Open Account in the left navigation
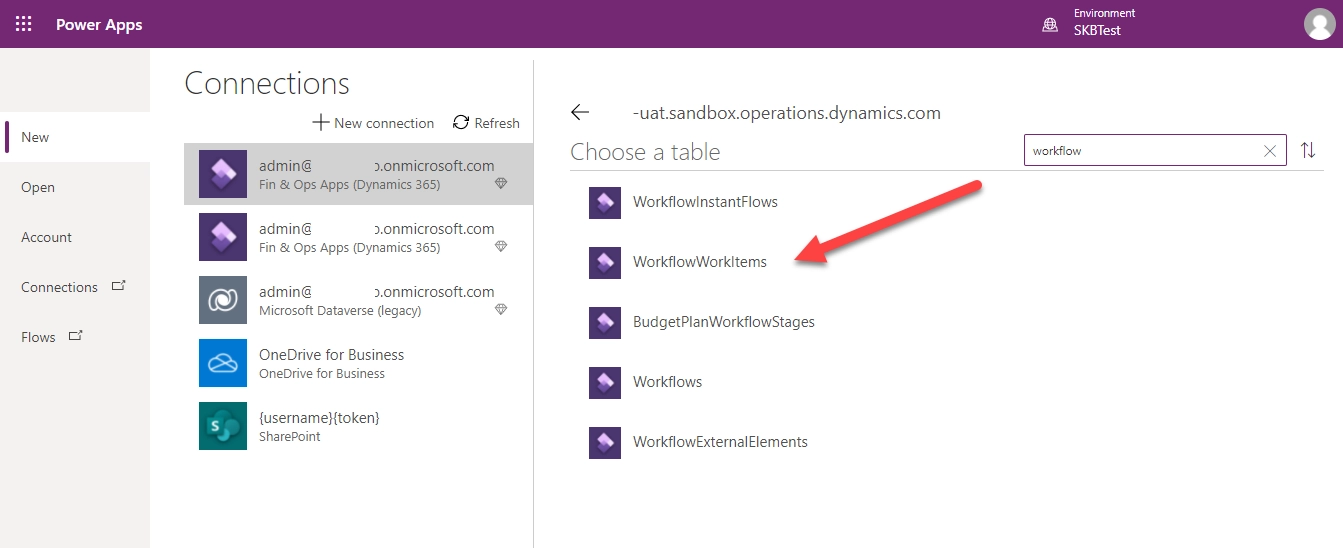Screen dimensions: 1343x548 [x=75, y=237]
